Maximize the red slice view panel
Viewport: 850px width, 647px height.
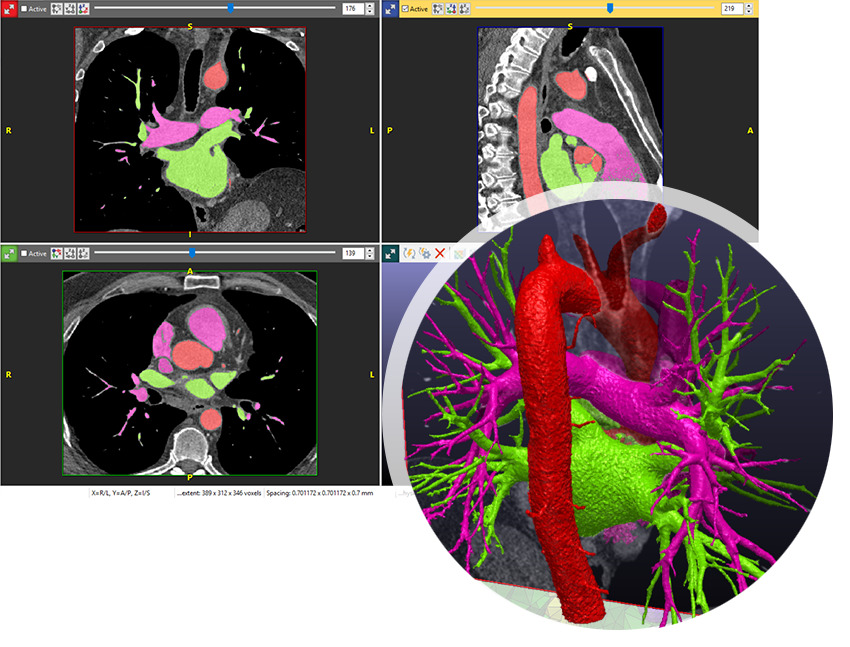click(x=9, y=8)
